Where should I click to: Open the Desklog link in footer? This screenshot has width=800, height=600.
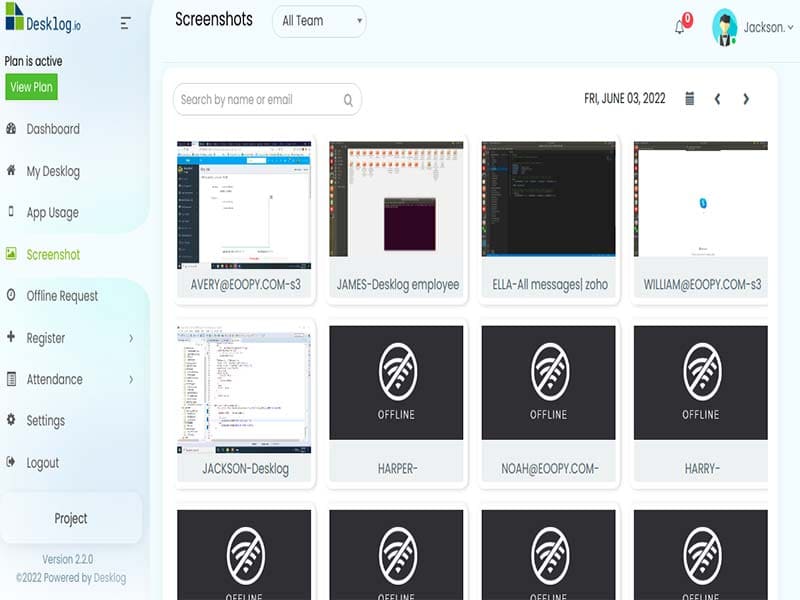tap(110, 578)
